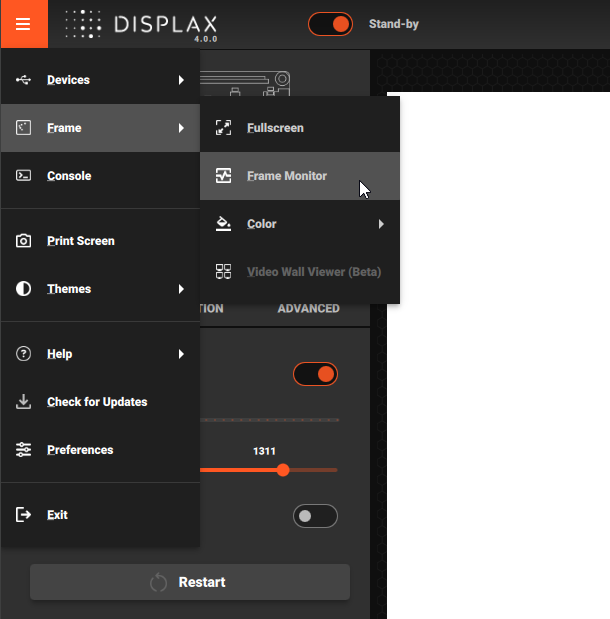Click the Check for Updates download icon
Screen dimensions: 610x619
point(24,402)
